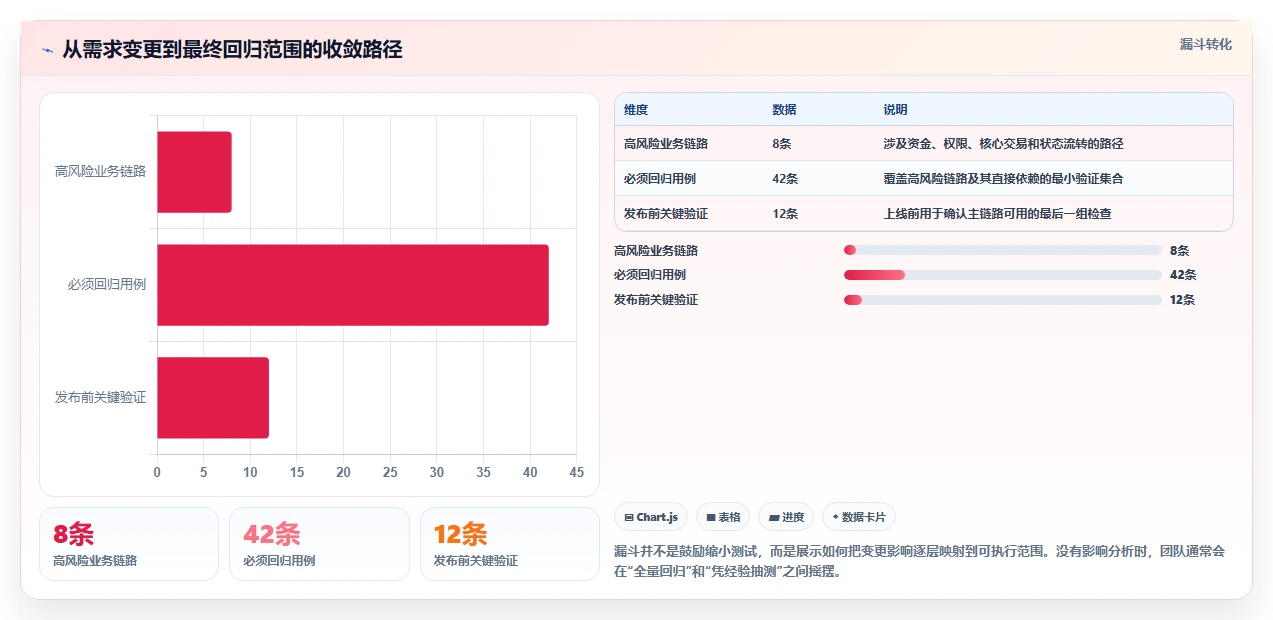1273x620 pixels.
Task: Click the page title 从需求变更到最终回归范围的收敛路径
Action: click(x=232, y=49)
